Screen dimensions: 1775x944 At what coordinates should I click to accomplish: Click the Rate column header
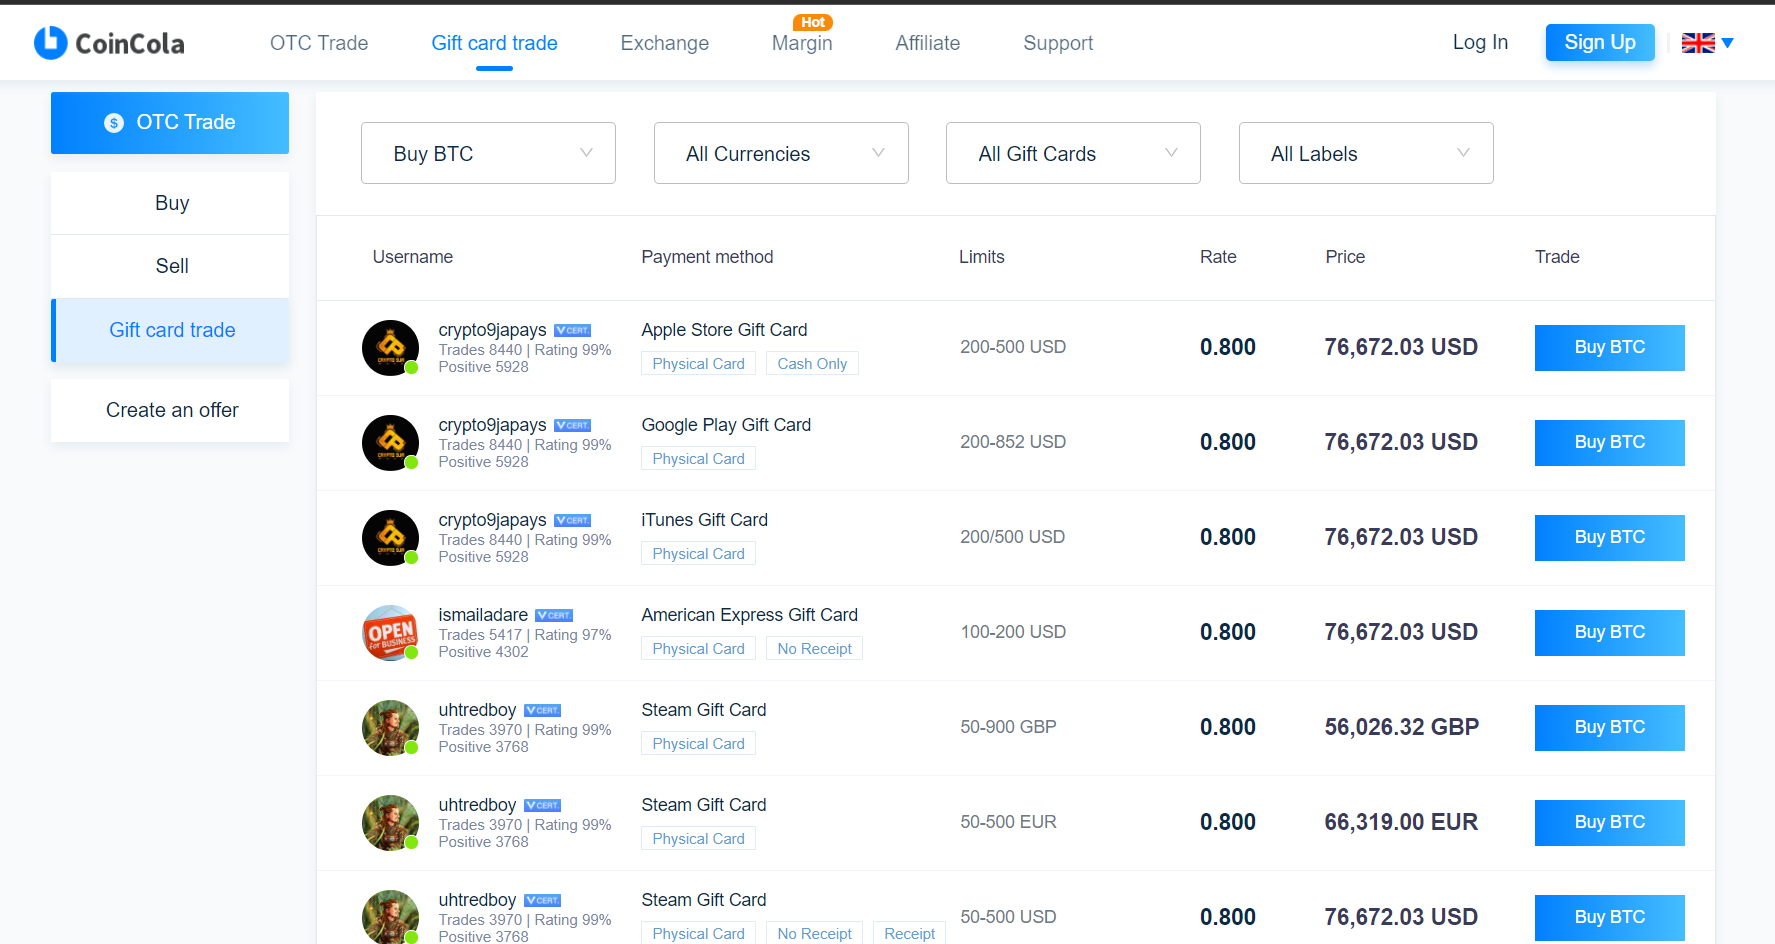(1218, 257)
